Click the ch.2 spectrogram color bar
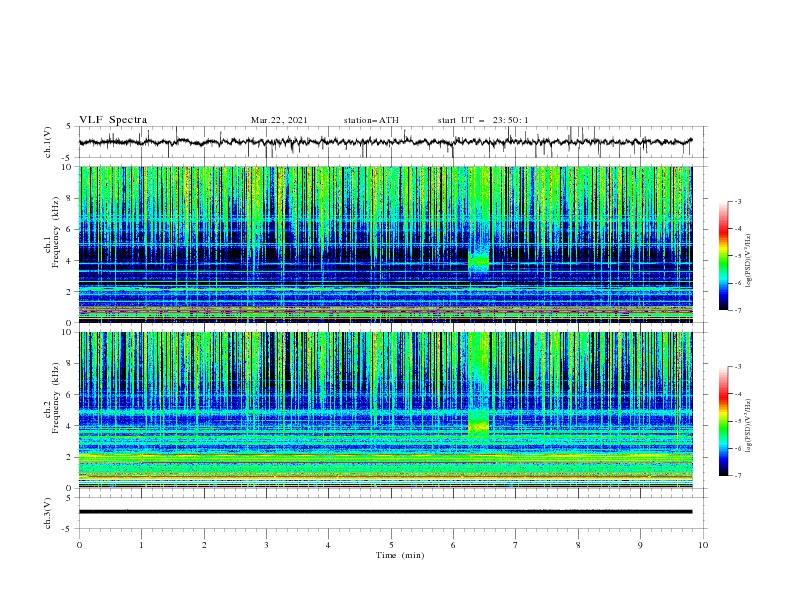This screenshot has width=792, height=612. (x=723, y=421)
